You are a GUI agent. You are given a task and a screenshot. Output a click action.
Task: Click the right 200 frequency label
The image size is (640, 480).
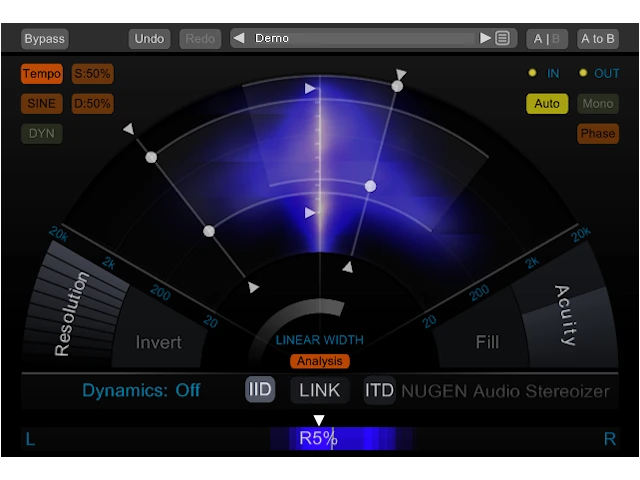click(479, 292)
